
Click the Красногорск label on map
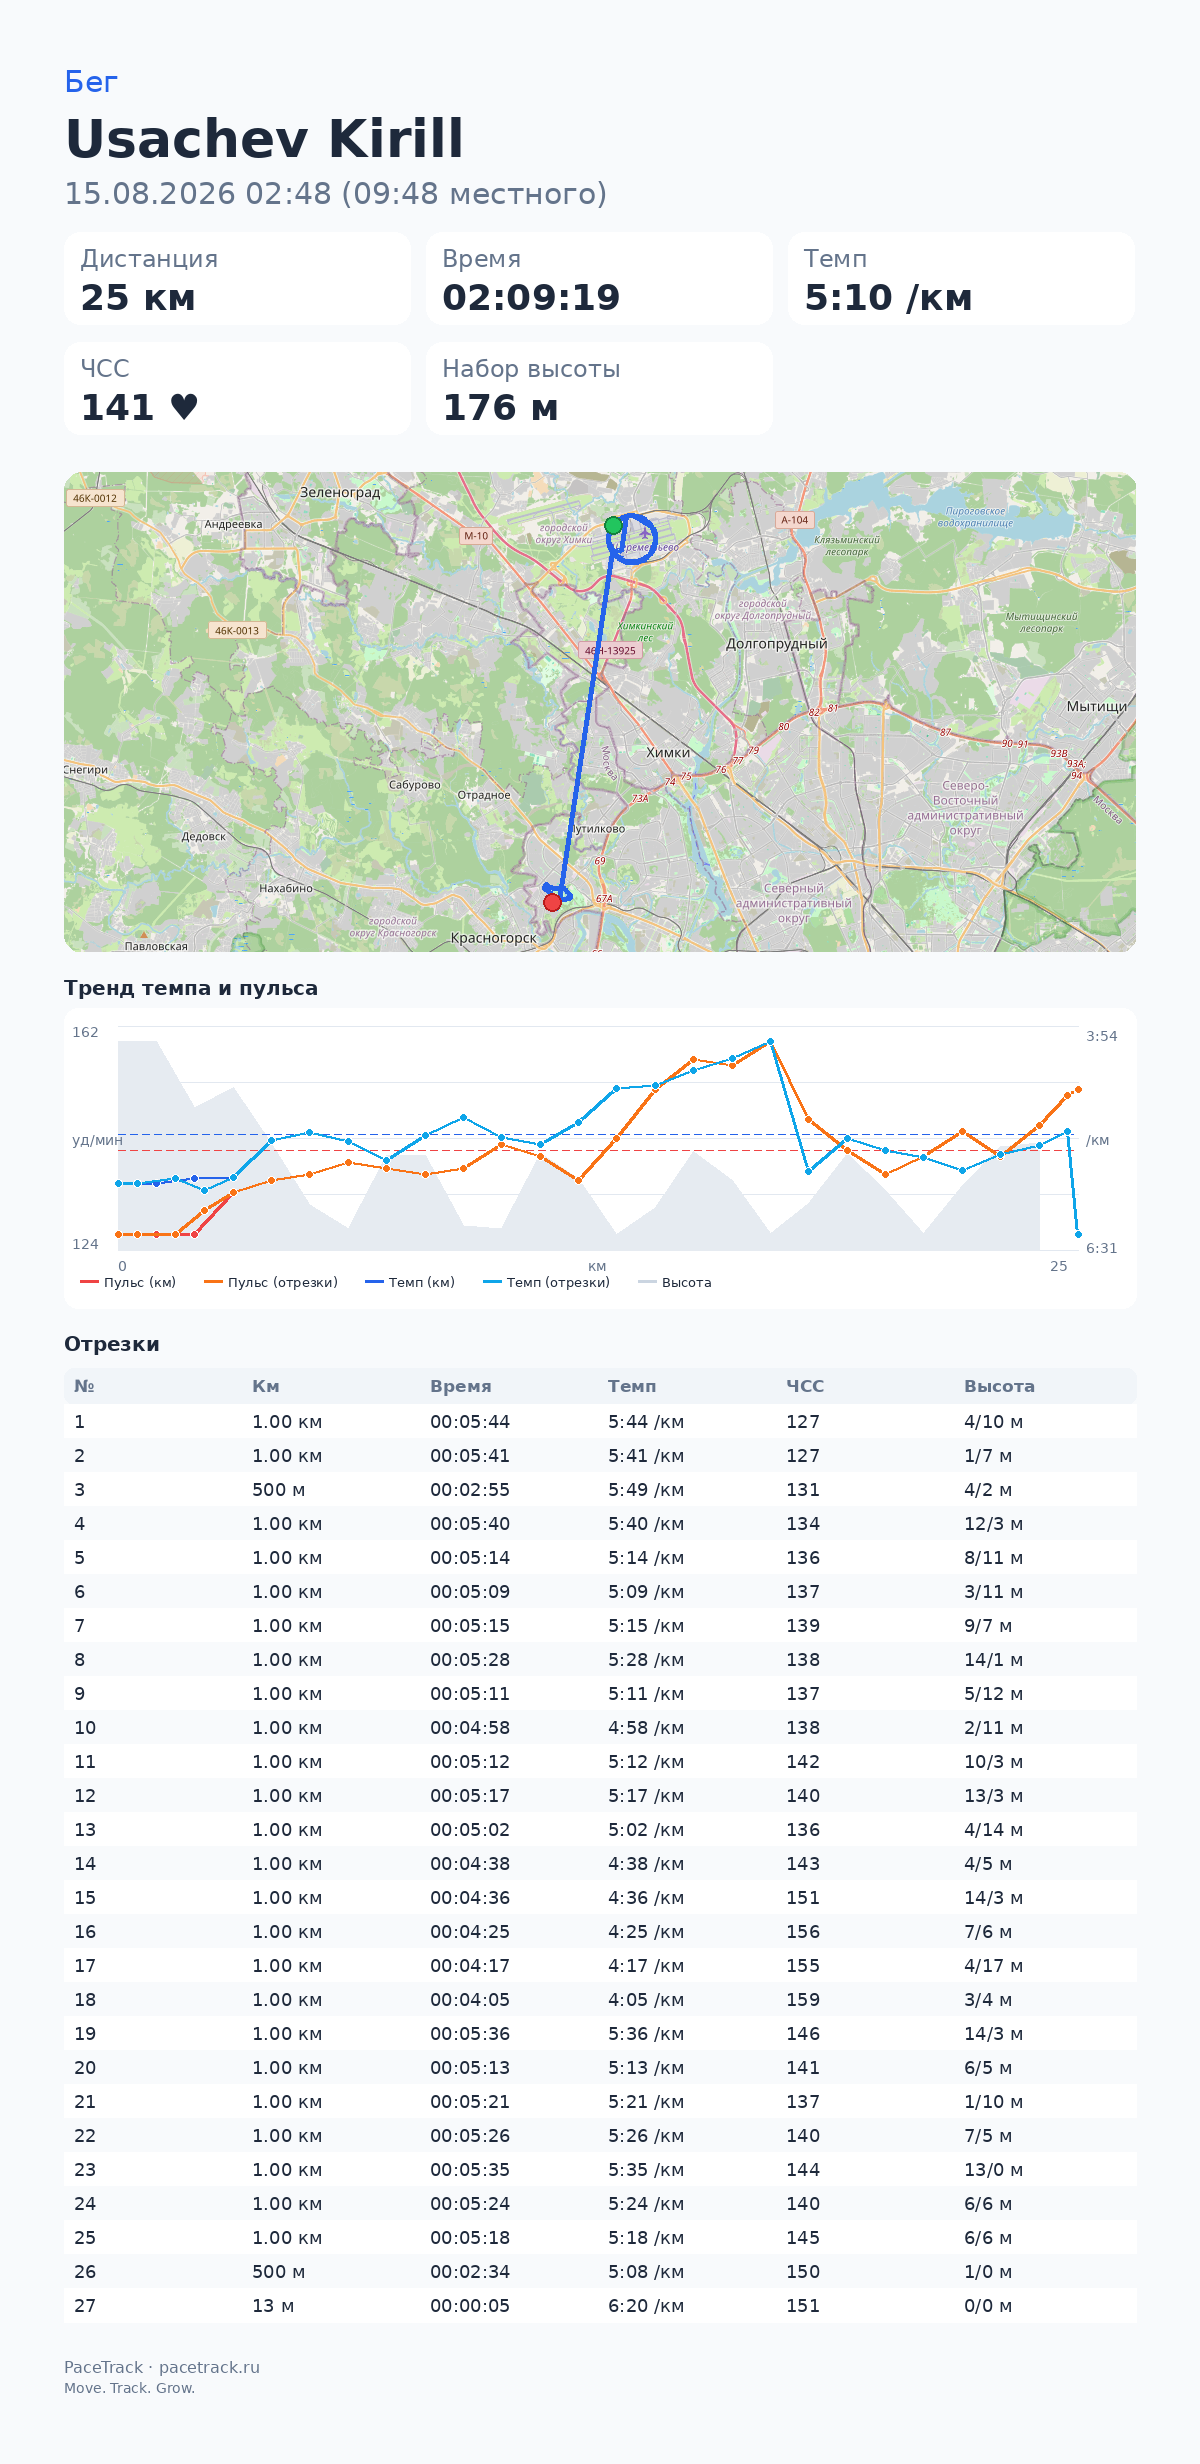494,938
